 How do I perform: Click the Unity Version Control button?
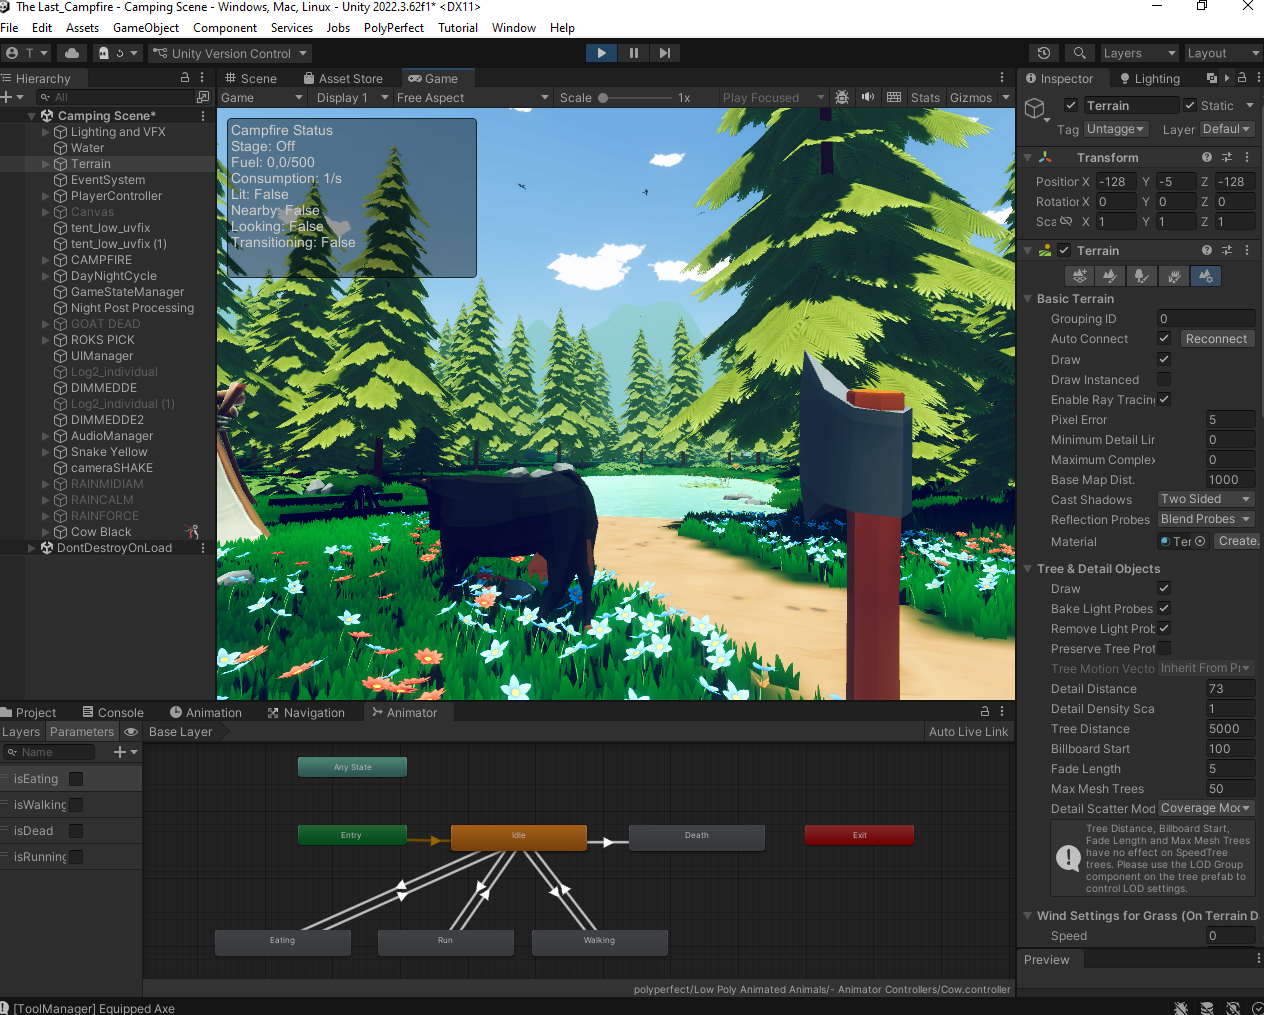230,53
